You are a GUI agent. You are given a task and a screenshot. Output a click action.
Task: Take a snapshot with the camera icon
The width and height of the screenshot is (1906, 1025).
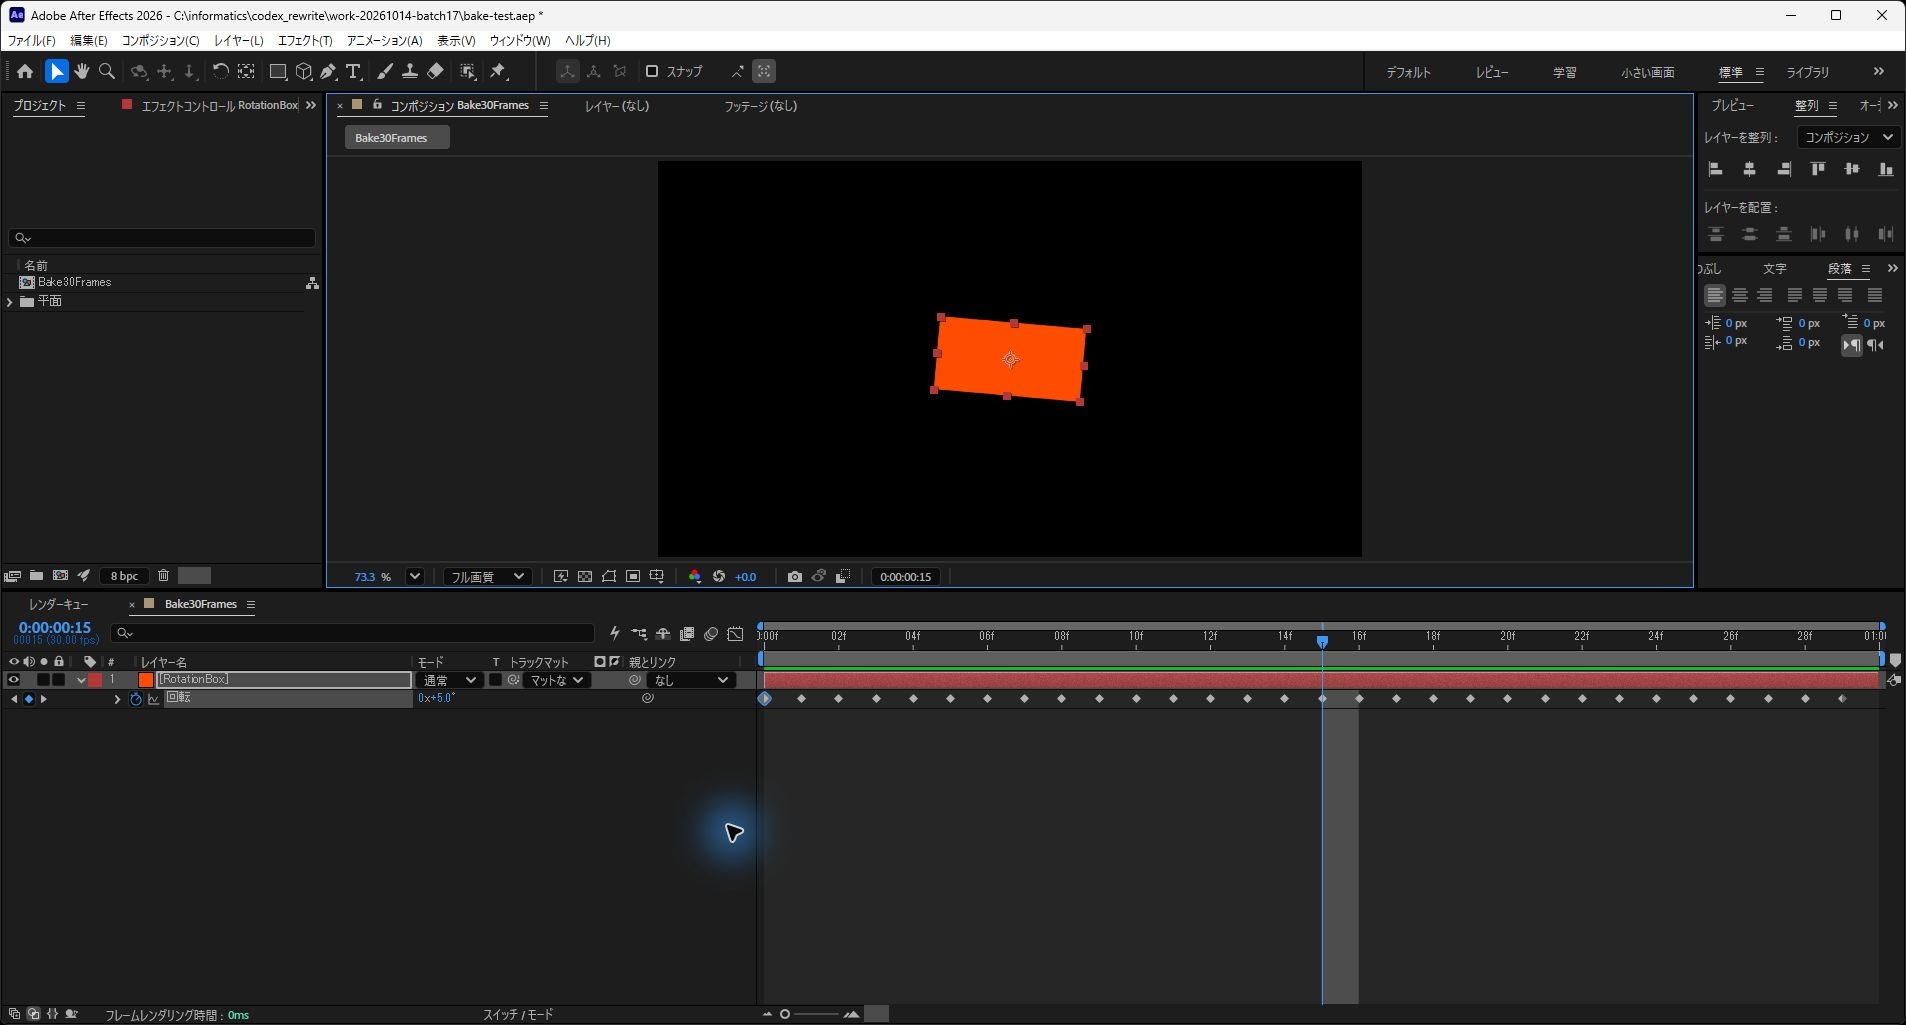point(794,576)
